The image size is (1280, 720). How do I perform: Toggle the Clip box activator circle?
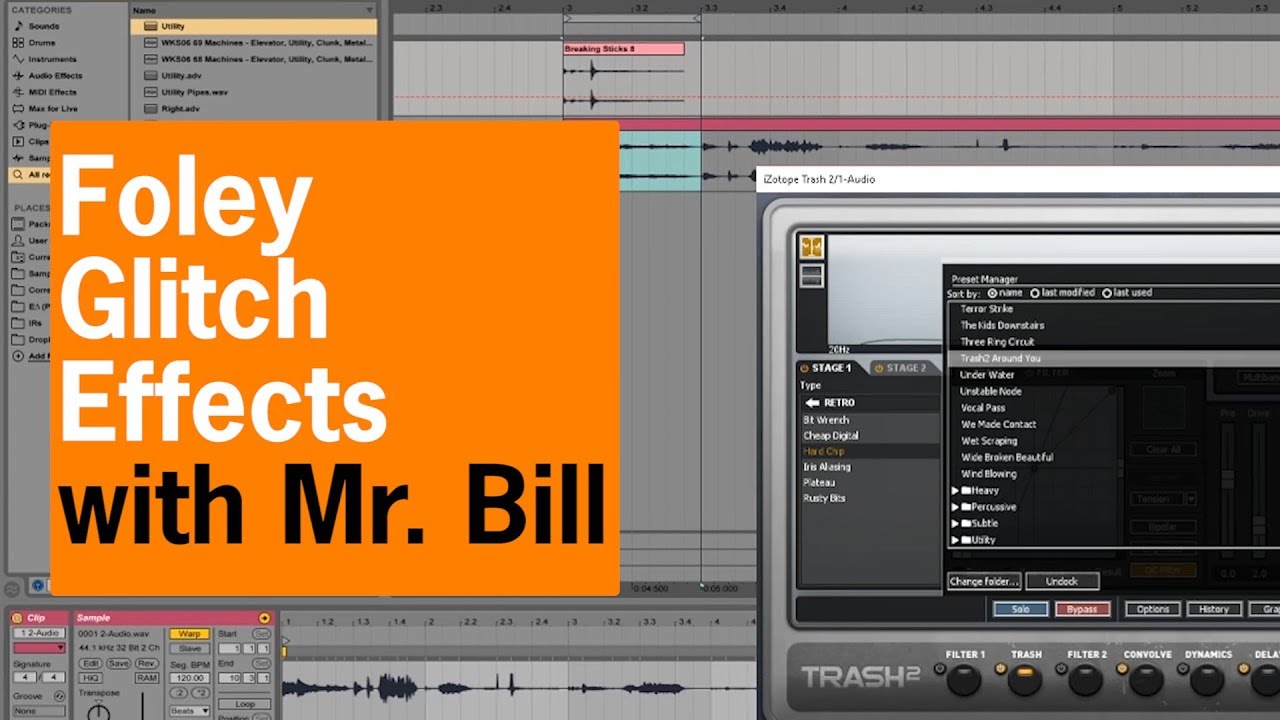click(17, 618)
